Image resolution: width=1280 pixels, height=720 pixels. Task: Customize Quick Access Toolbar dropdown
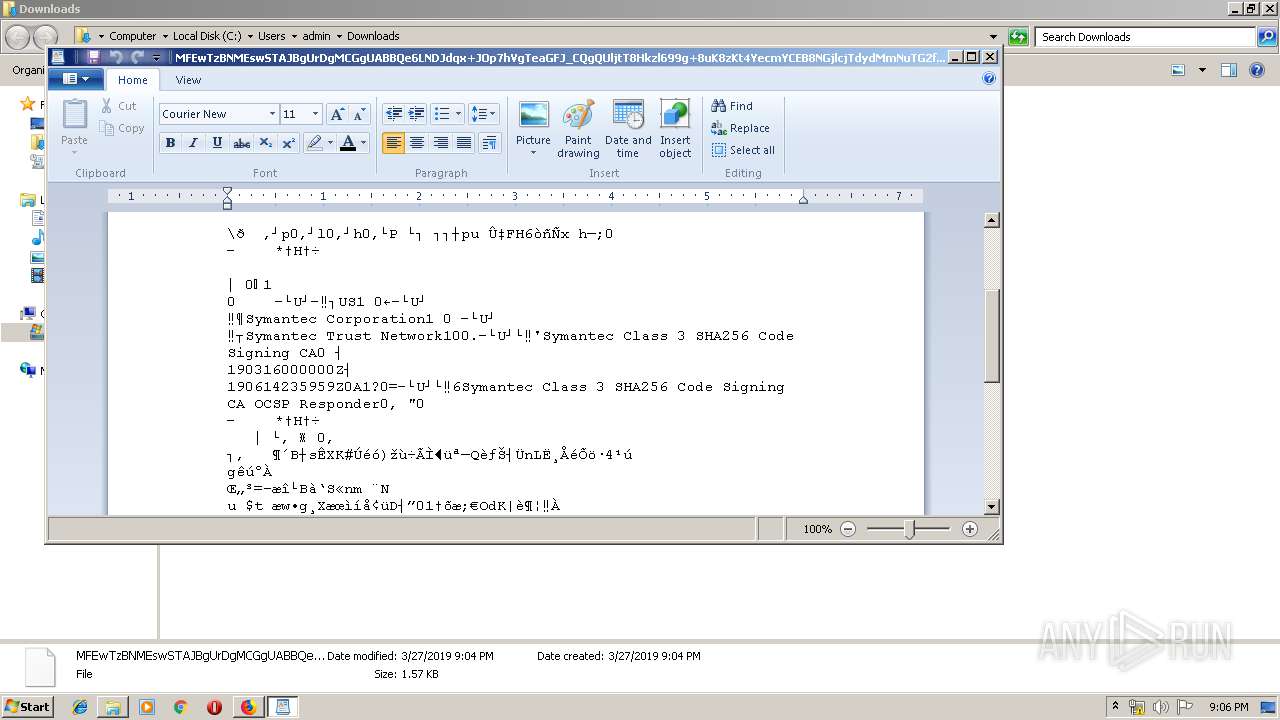click(155, 57)
